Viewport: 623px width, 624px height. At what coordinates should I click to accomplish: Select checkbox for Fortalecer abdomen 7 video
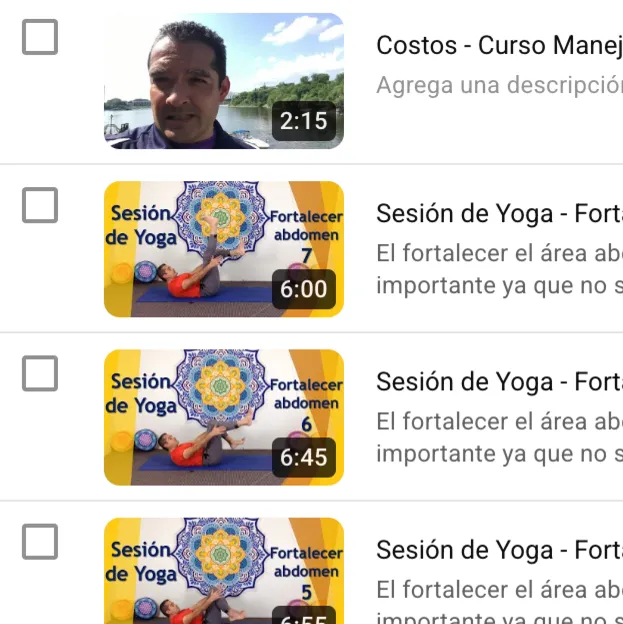tap(40, 205)
